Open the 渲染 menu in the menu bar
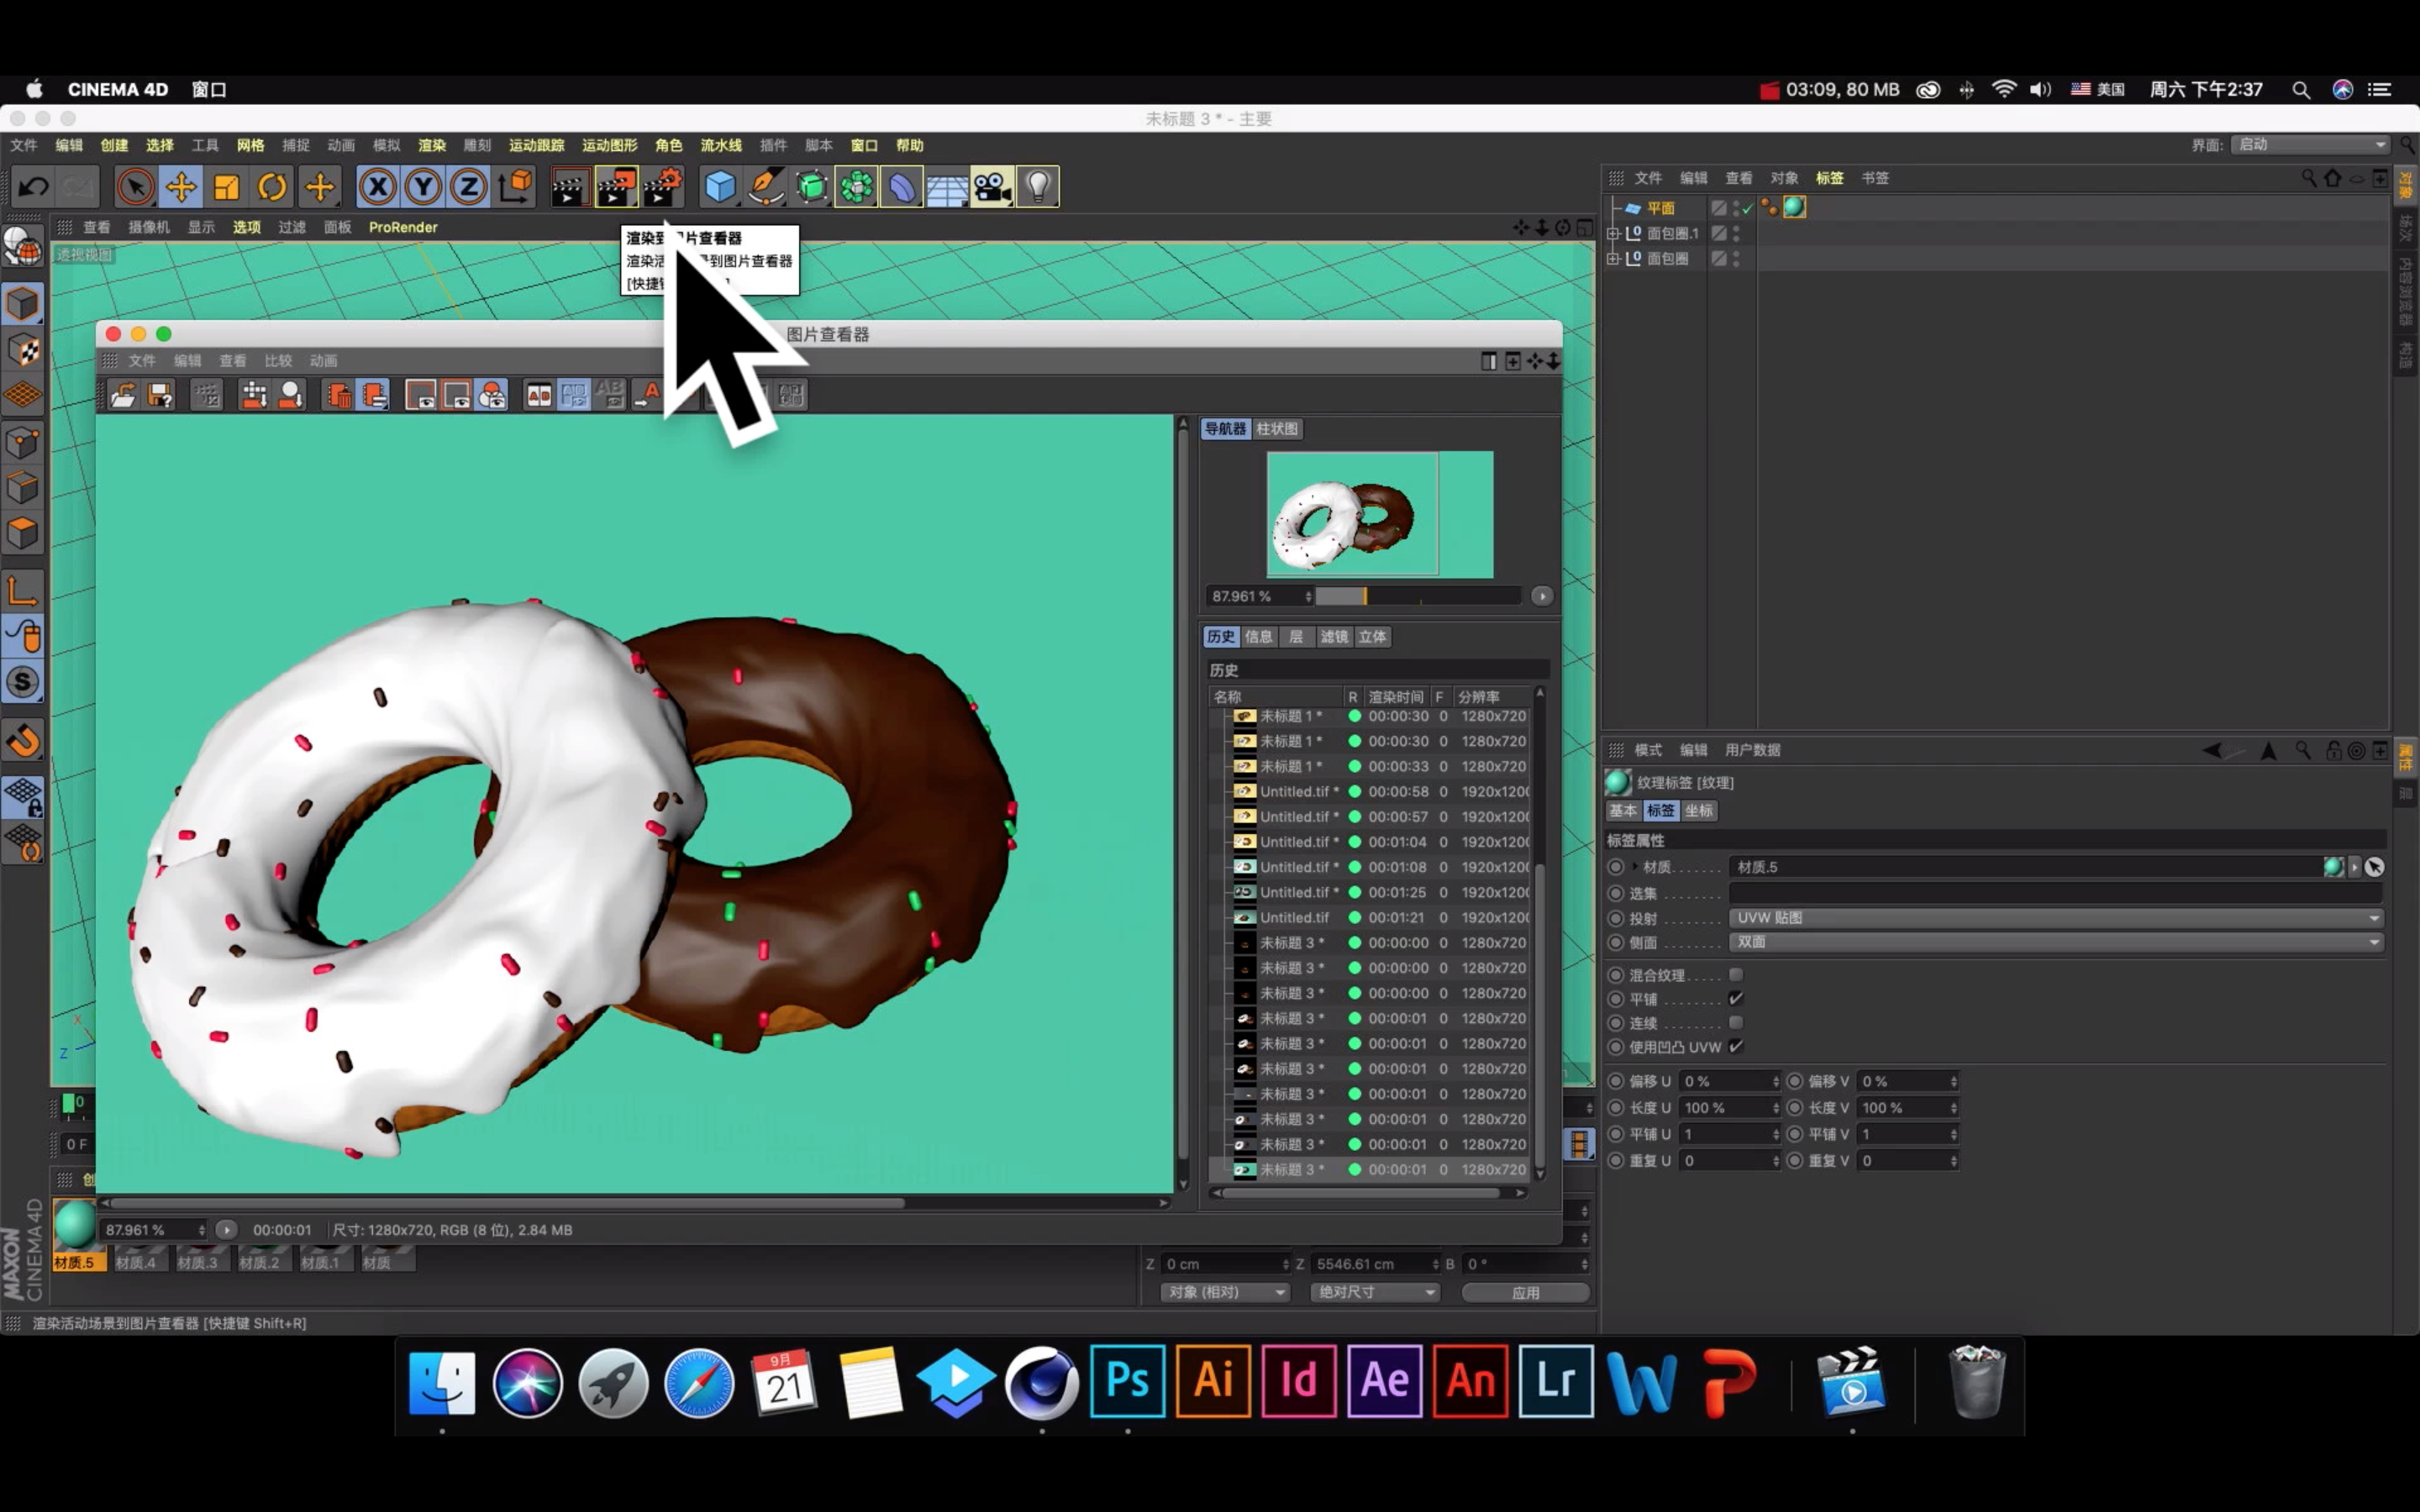 (x=431, y=145)
